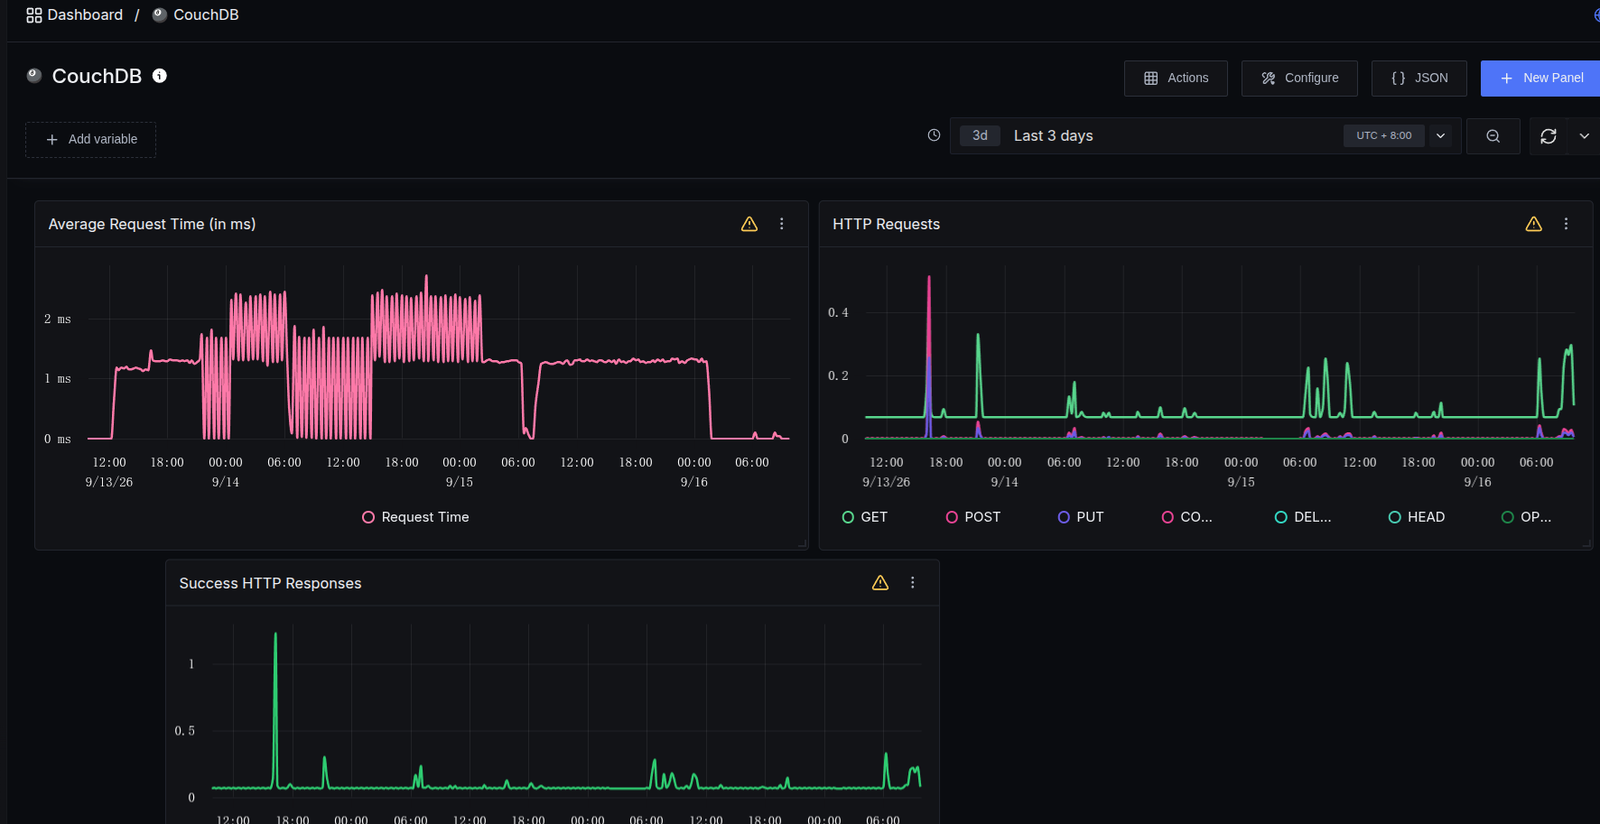Open the CouchDB info icon tooltip
Viewport: 1600px width, 824px height.
tap(159, 76)
